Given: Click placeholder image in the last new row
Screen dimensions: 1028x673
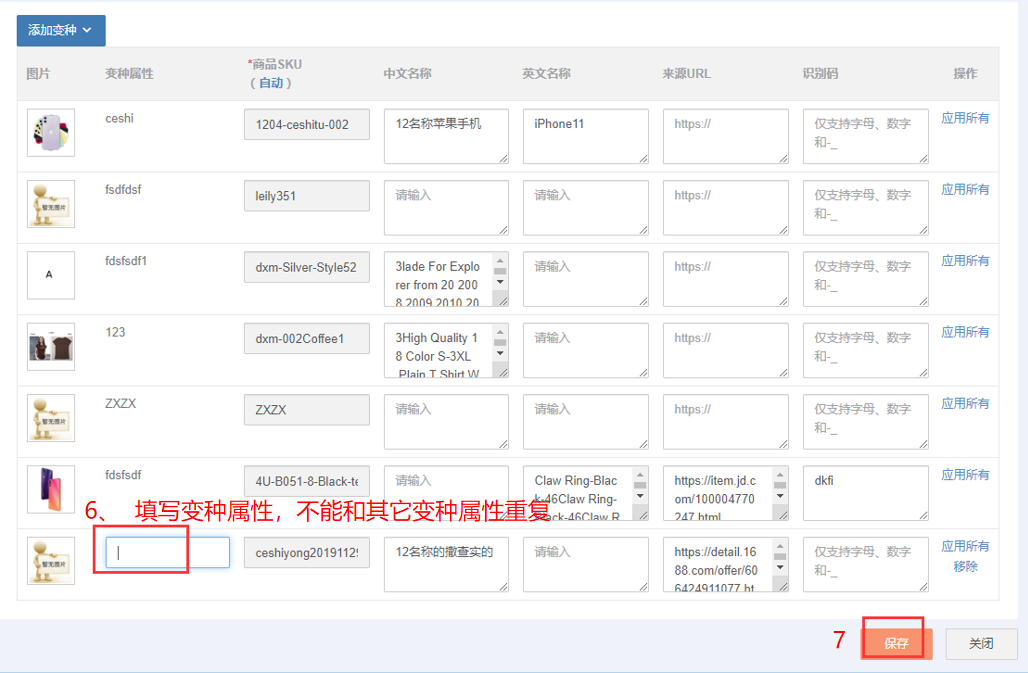Looking at the screenshot, I should pos(50,561).
